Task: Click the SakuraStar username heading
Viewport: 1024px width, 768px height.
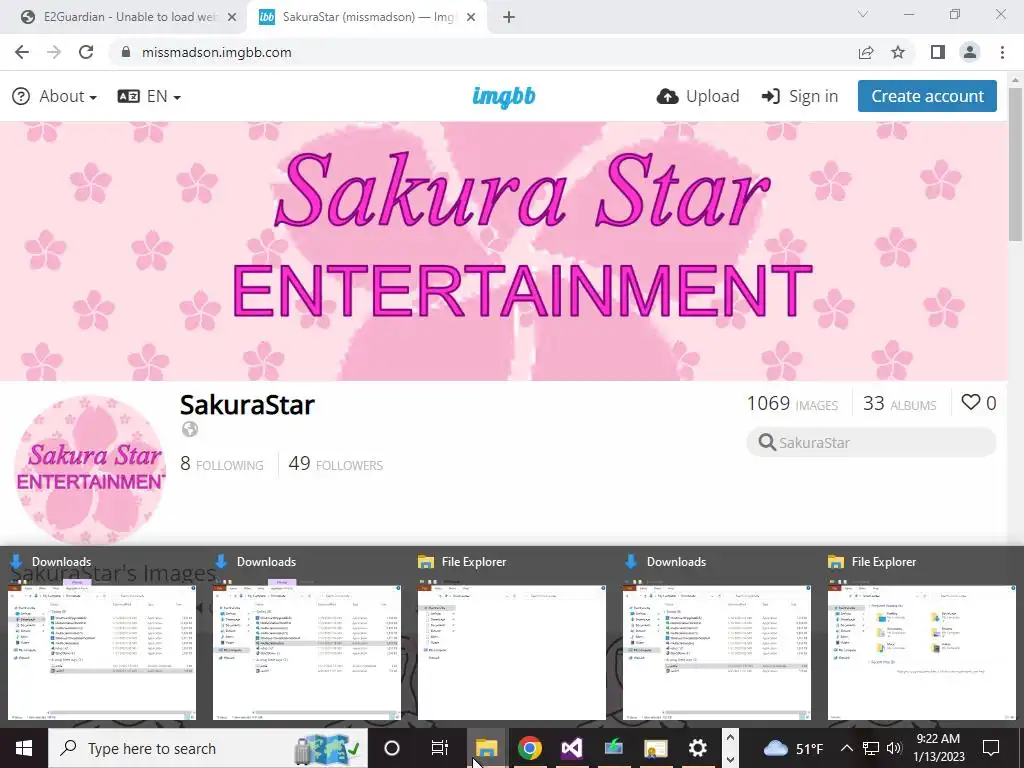Action: (247, 405)
